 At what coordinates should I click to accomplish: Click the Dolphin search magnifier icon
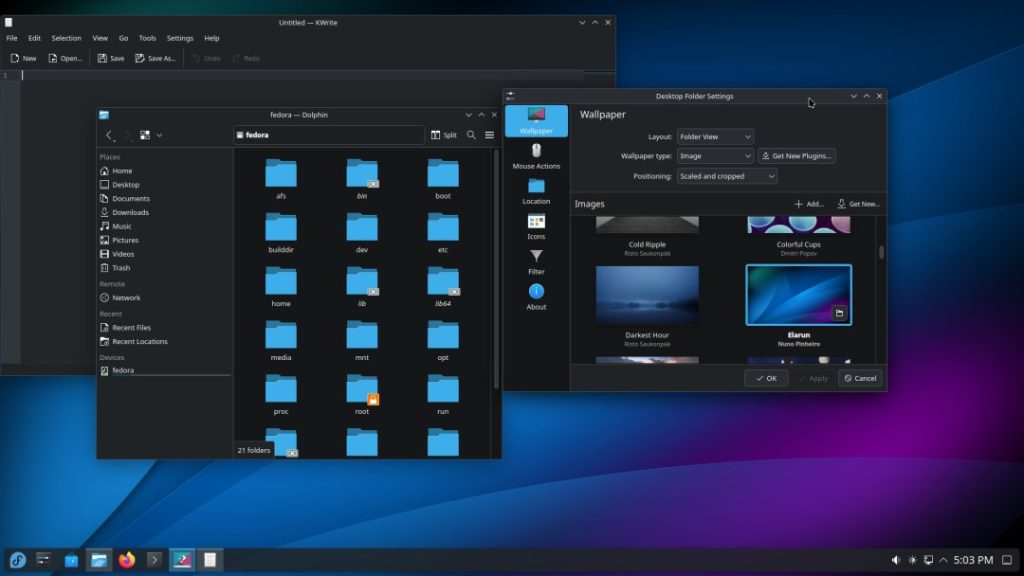click(471, 135)
